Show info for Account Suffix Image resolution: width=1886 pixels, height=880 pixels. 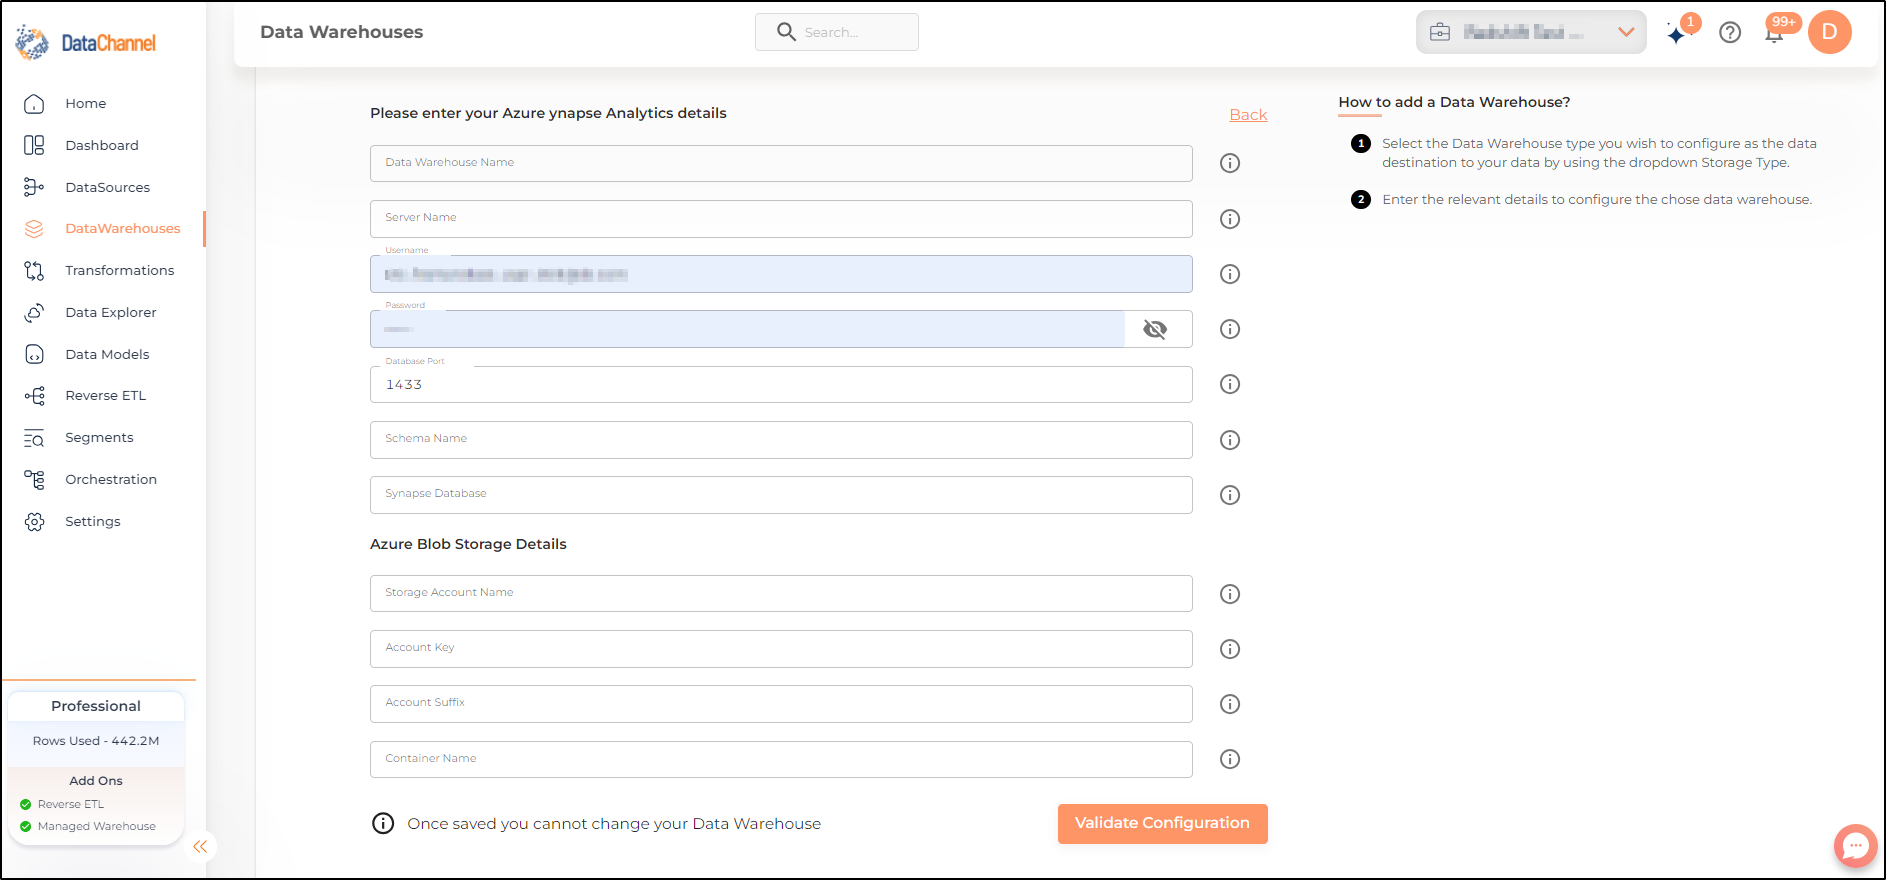pyautogui.click(x=1230, y=704)
